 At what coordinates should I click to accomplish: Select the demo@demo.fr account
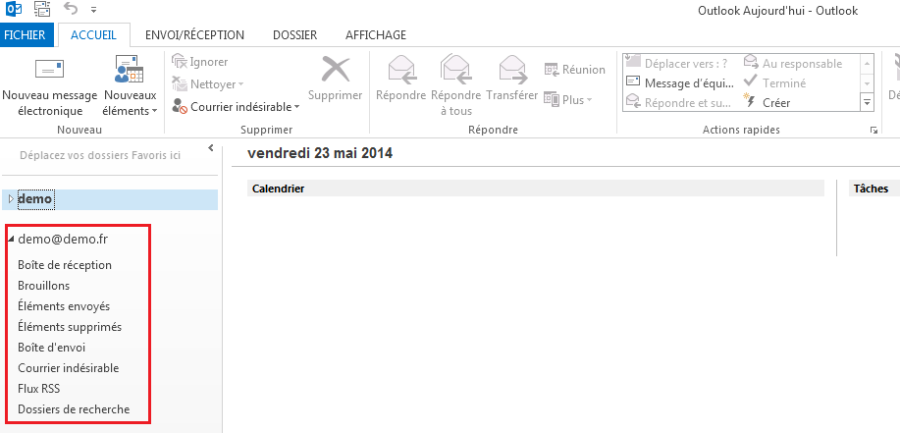[63, 239]
